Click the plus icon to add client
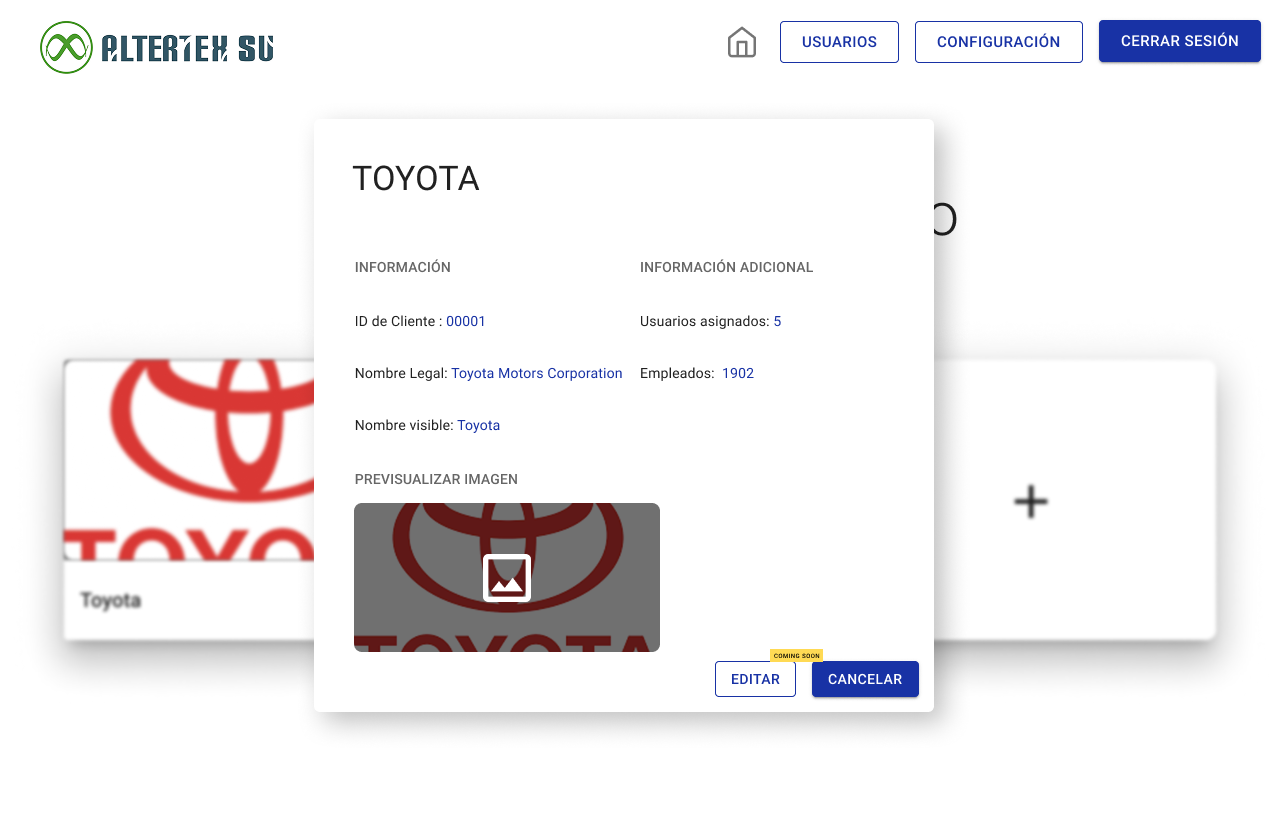Image resolution: width=1280 pixels, height=832 pixels. pyautogui.click(x=1031, y=501)
